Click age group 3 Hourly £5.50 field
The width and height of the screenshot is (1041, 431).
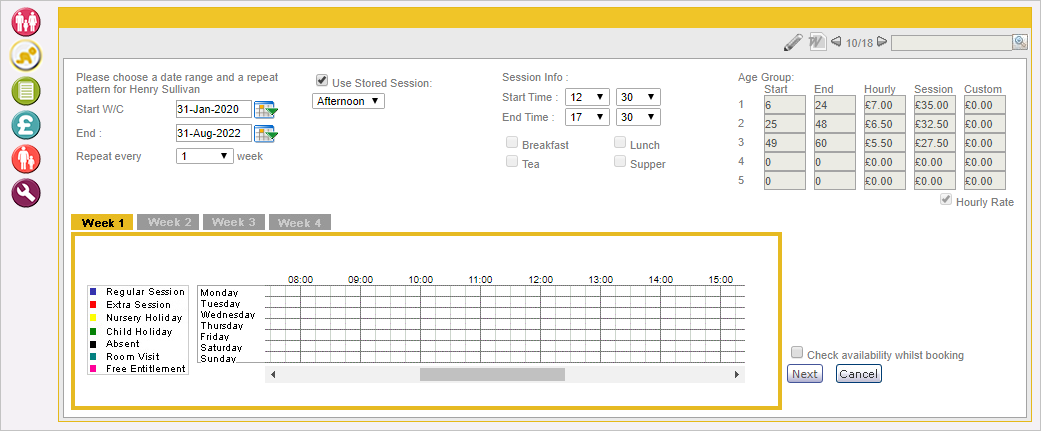[x=885, y=143]
